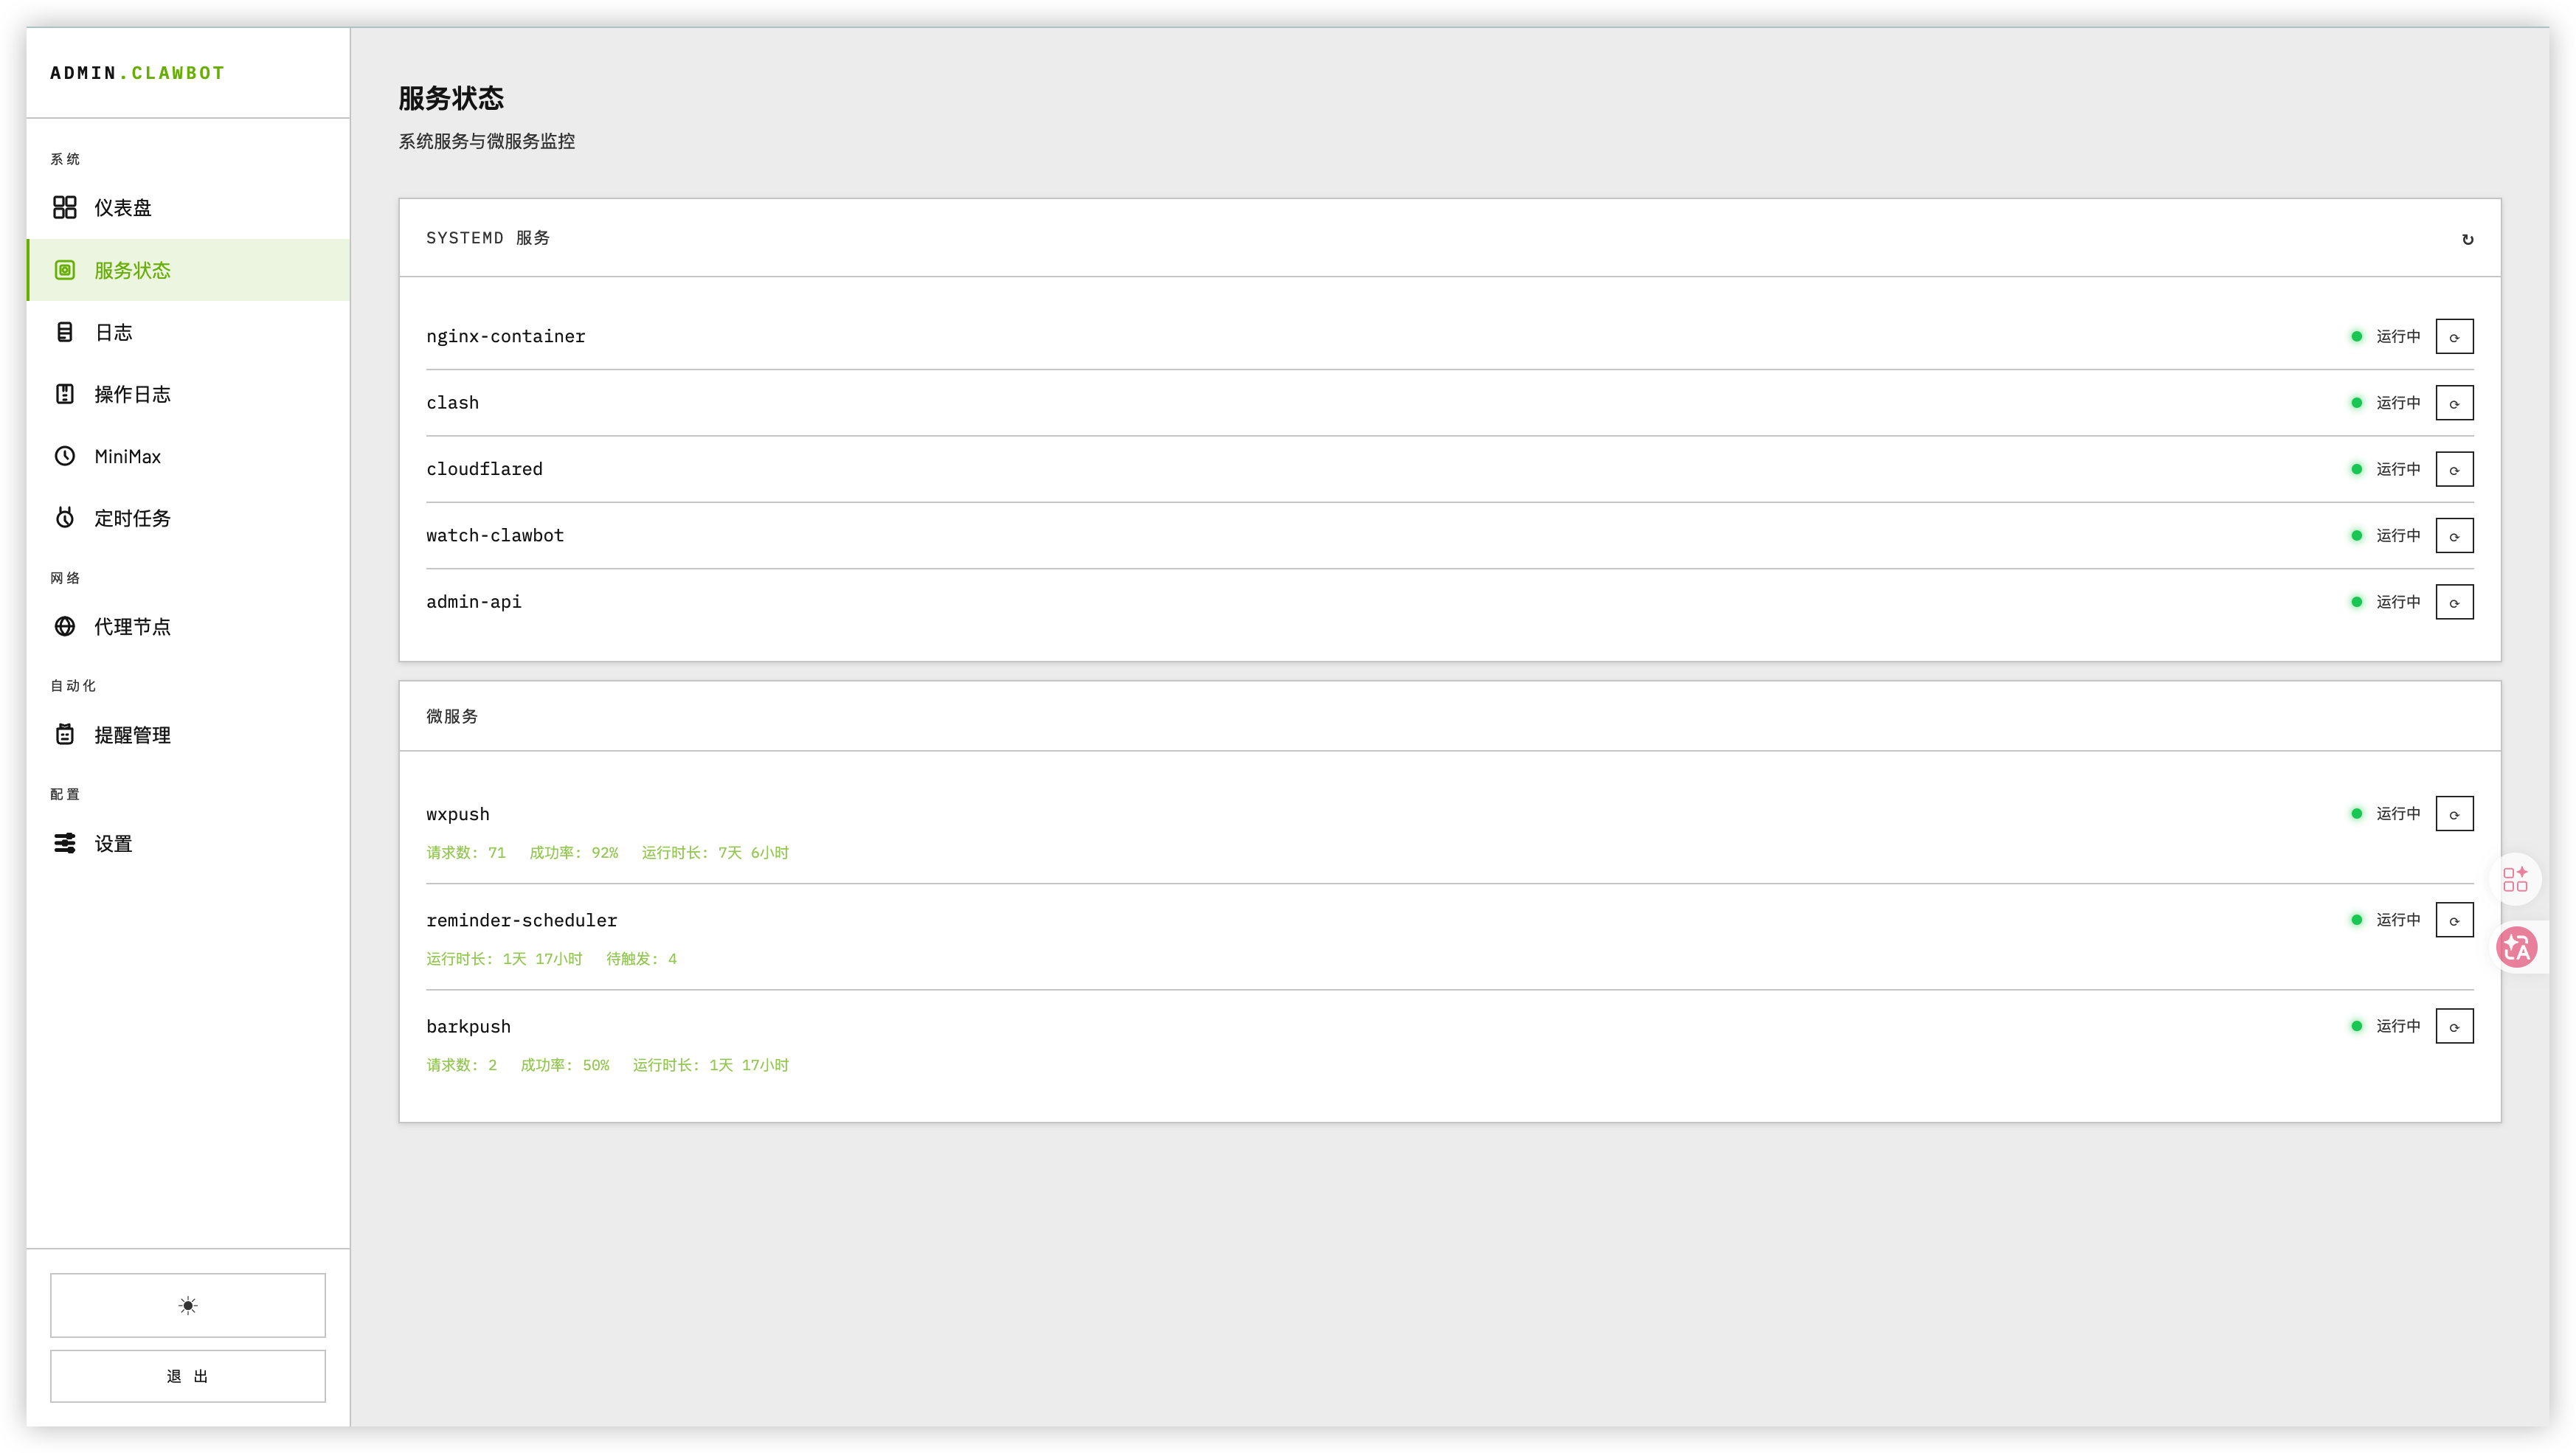Click the ADMIN.CLAWBOT logo
The height and width of the screenshot is (1453, 2576).
click(x=137, y=72)
